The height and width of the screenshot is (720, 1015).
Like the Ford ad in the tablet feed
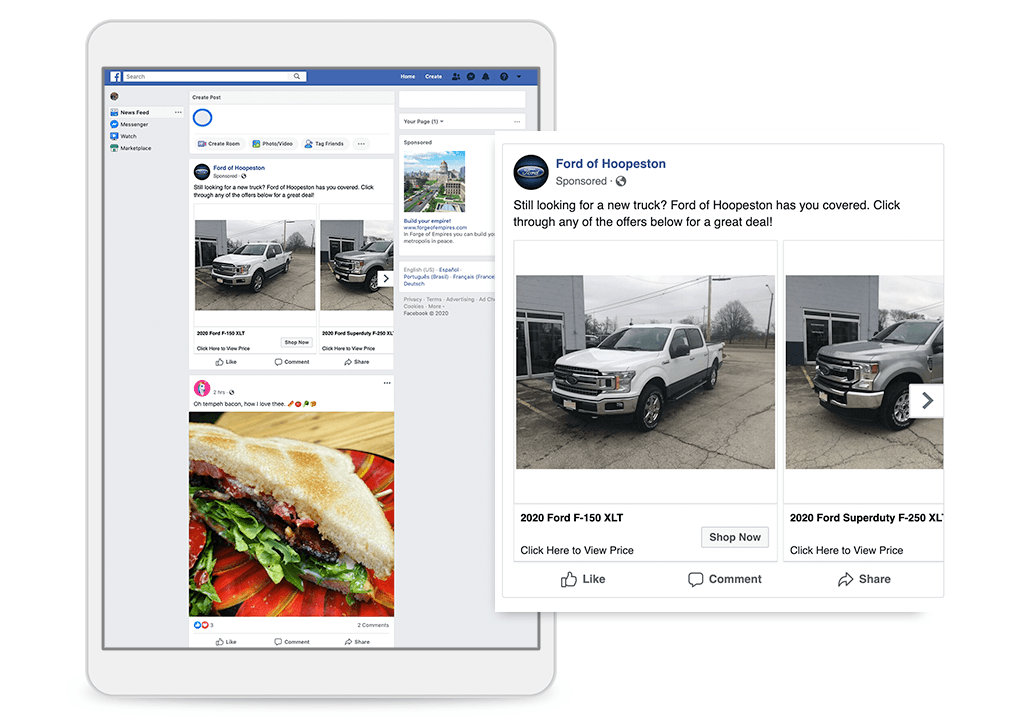click(226, 362)
